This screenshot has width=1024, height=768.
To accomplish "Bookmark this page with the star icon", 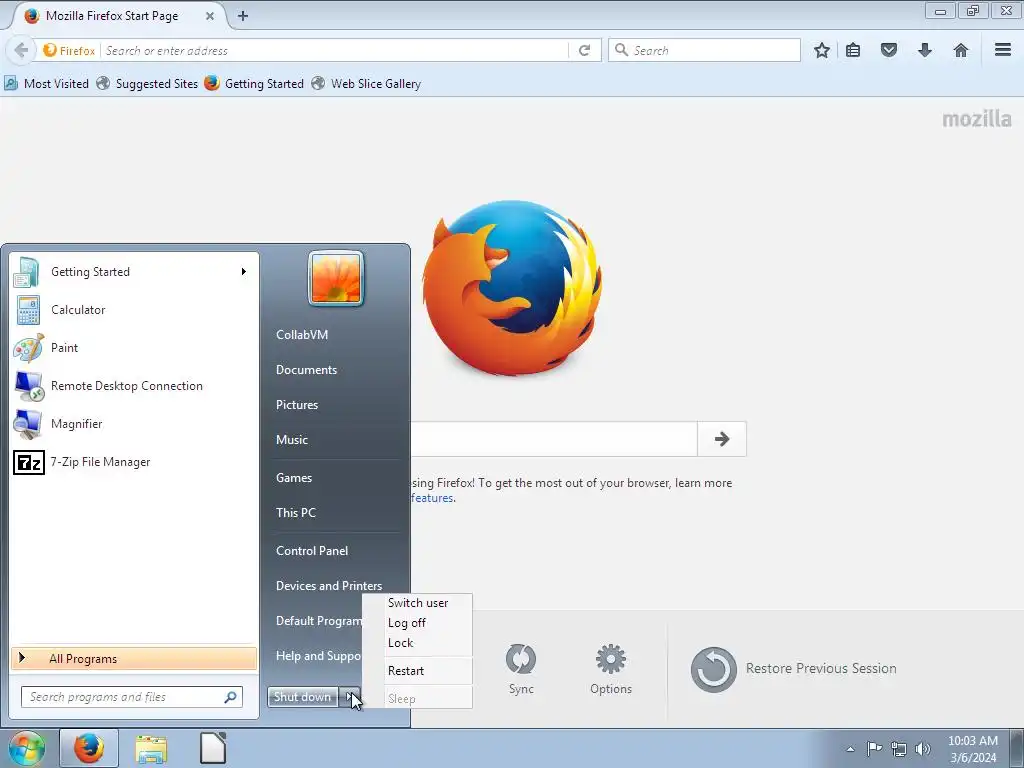I will [x=822, y=50].
